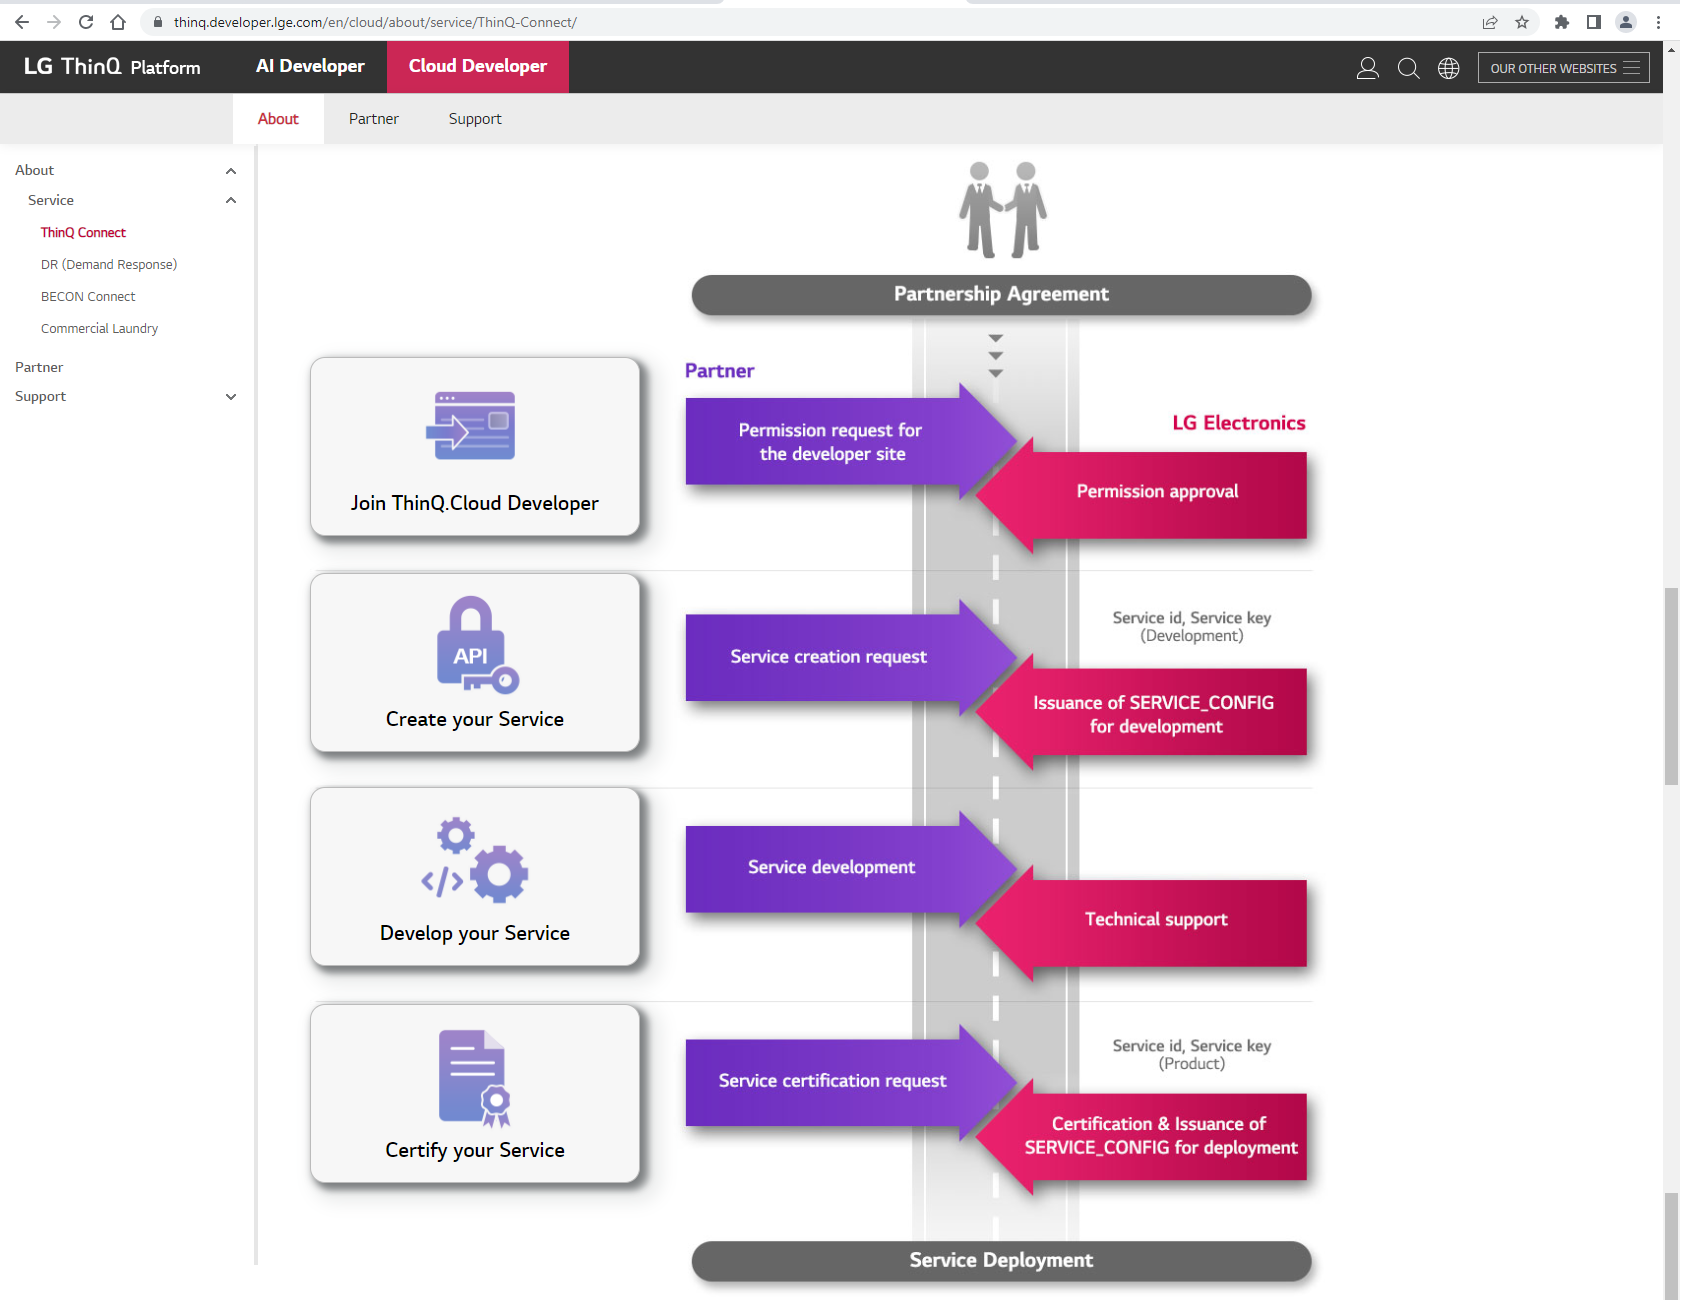The height and width of the screenshot is (1300, 1681).
Task: Click the Service Deployment banner
Action: 1001,1260
